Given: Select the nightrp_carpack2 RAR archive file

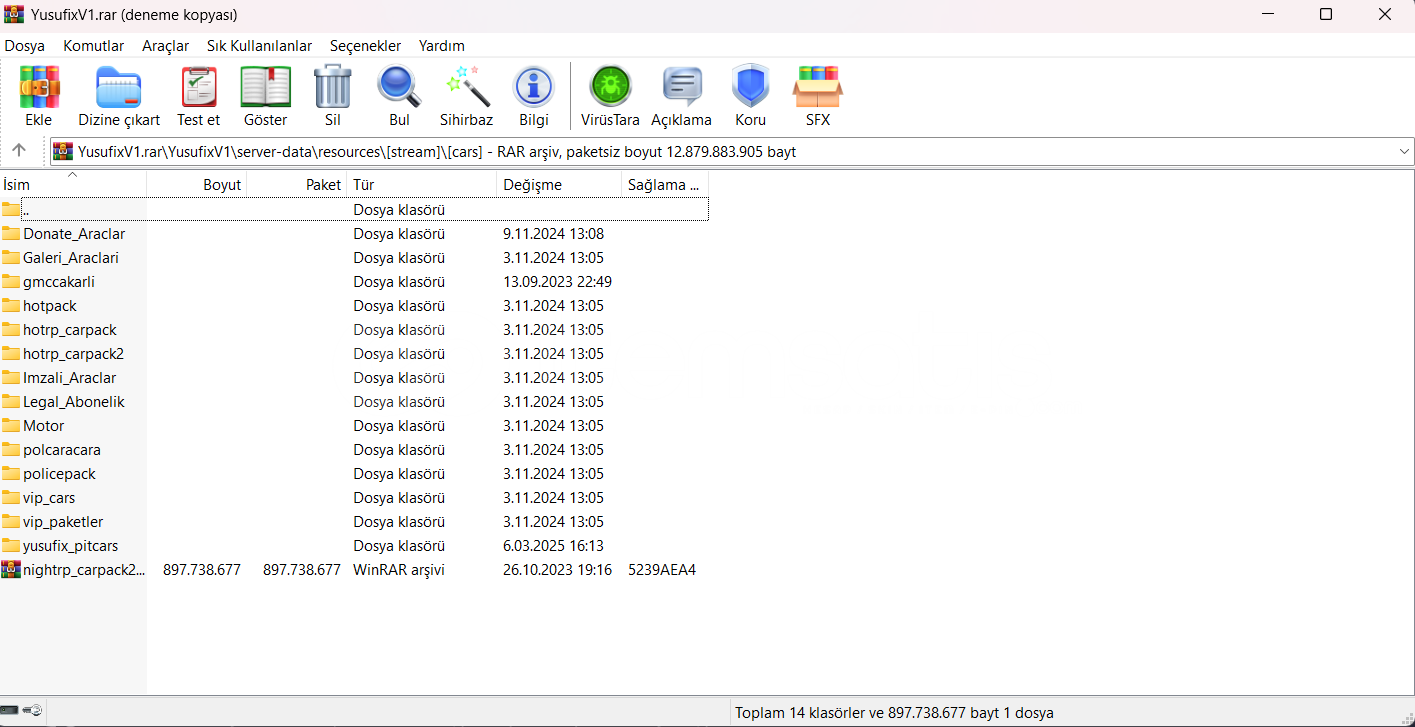Looking at the screenshot, I should 83,570.
